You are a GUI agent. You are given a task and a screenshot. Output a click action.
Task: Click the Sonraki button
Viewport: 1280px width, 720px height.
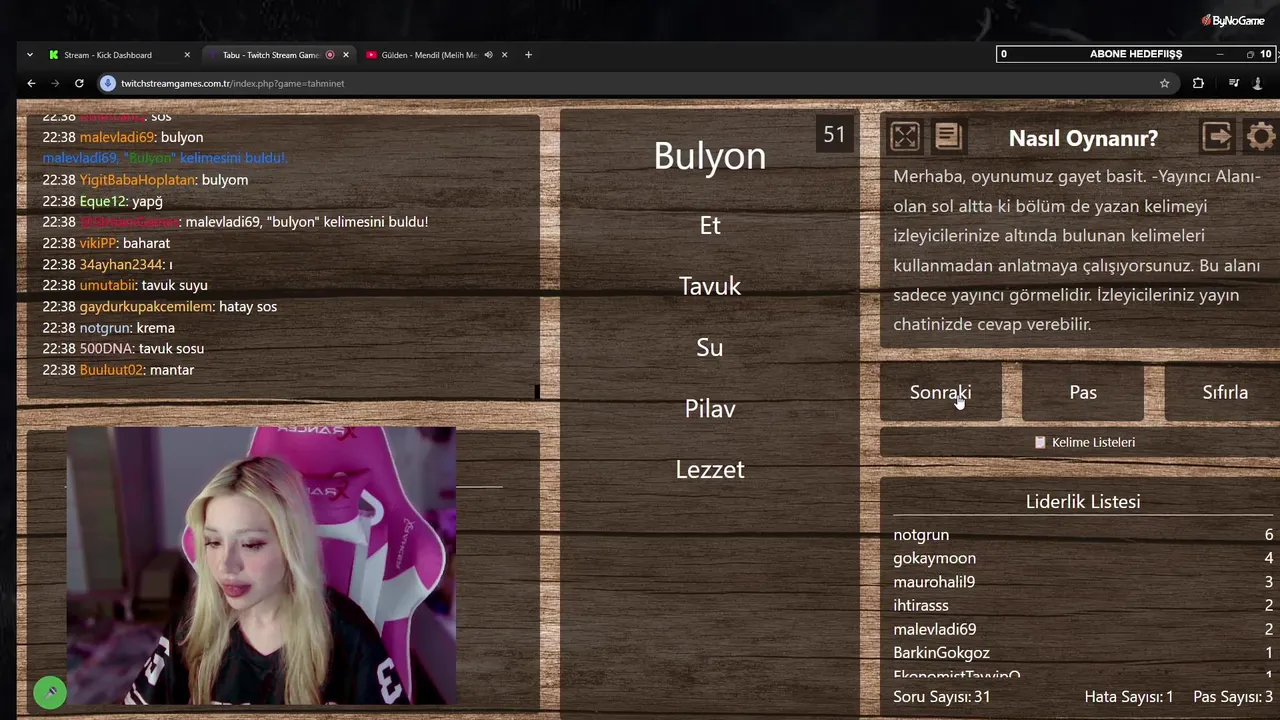point(940,392)
